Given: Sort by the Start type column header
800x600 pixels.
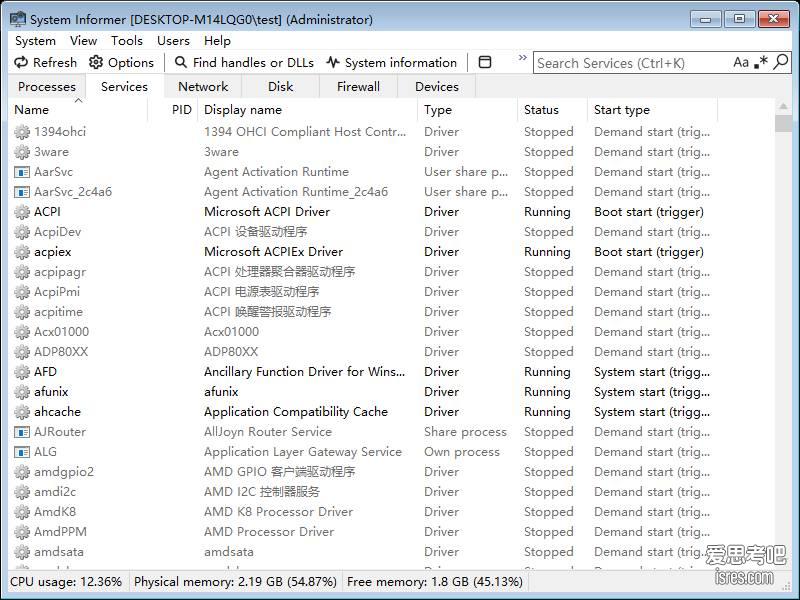Looking at the screenshot, I should (653, 110).
